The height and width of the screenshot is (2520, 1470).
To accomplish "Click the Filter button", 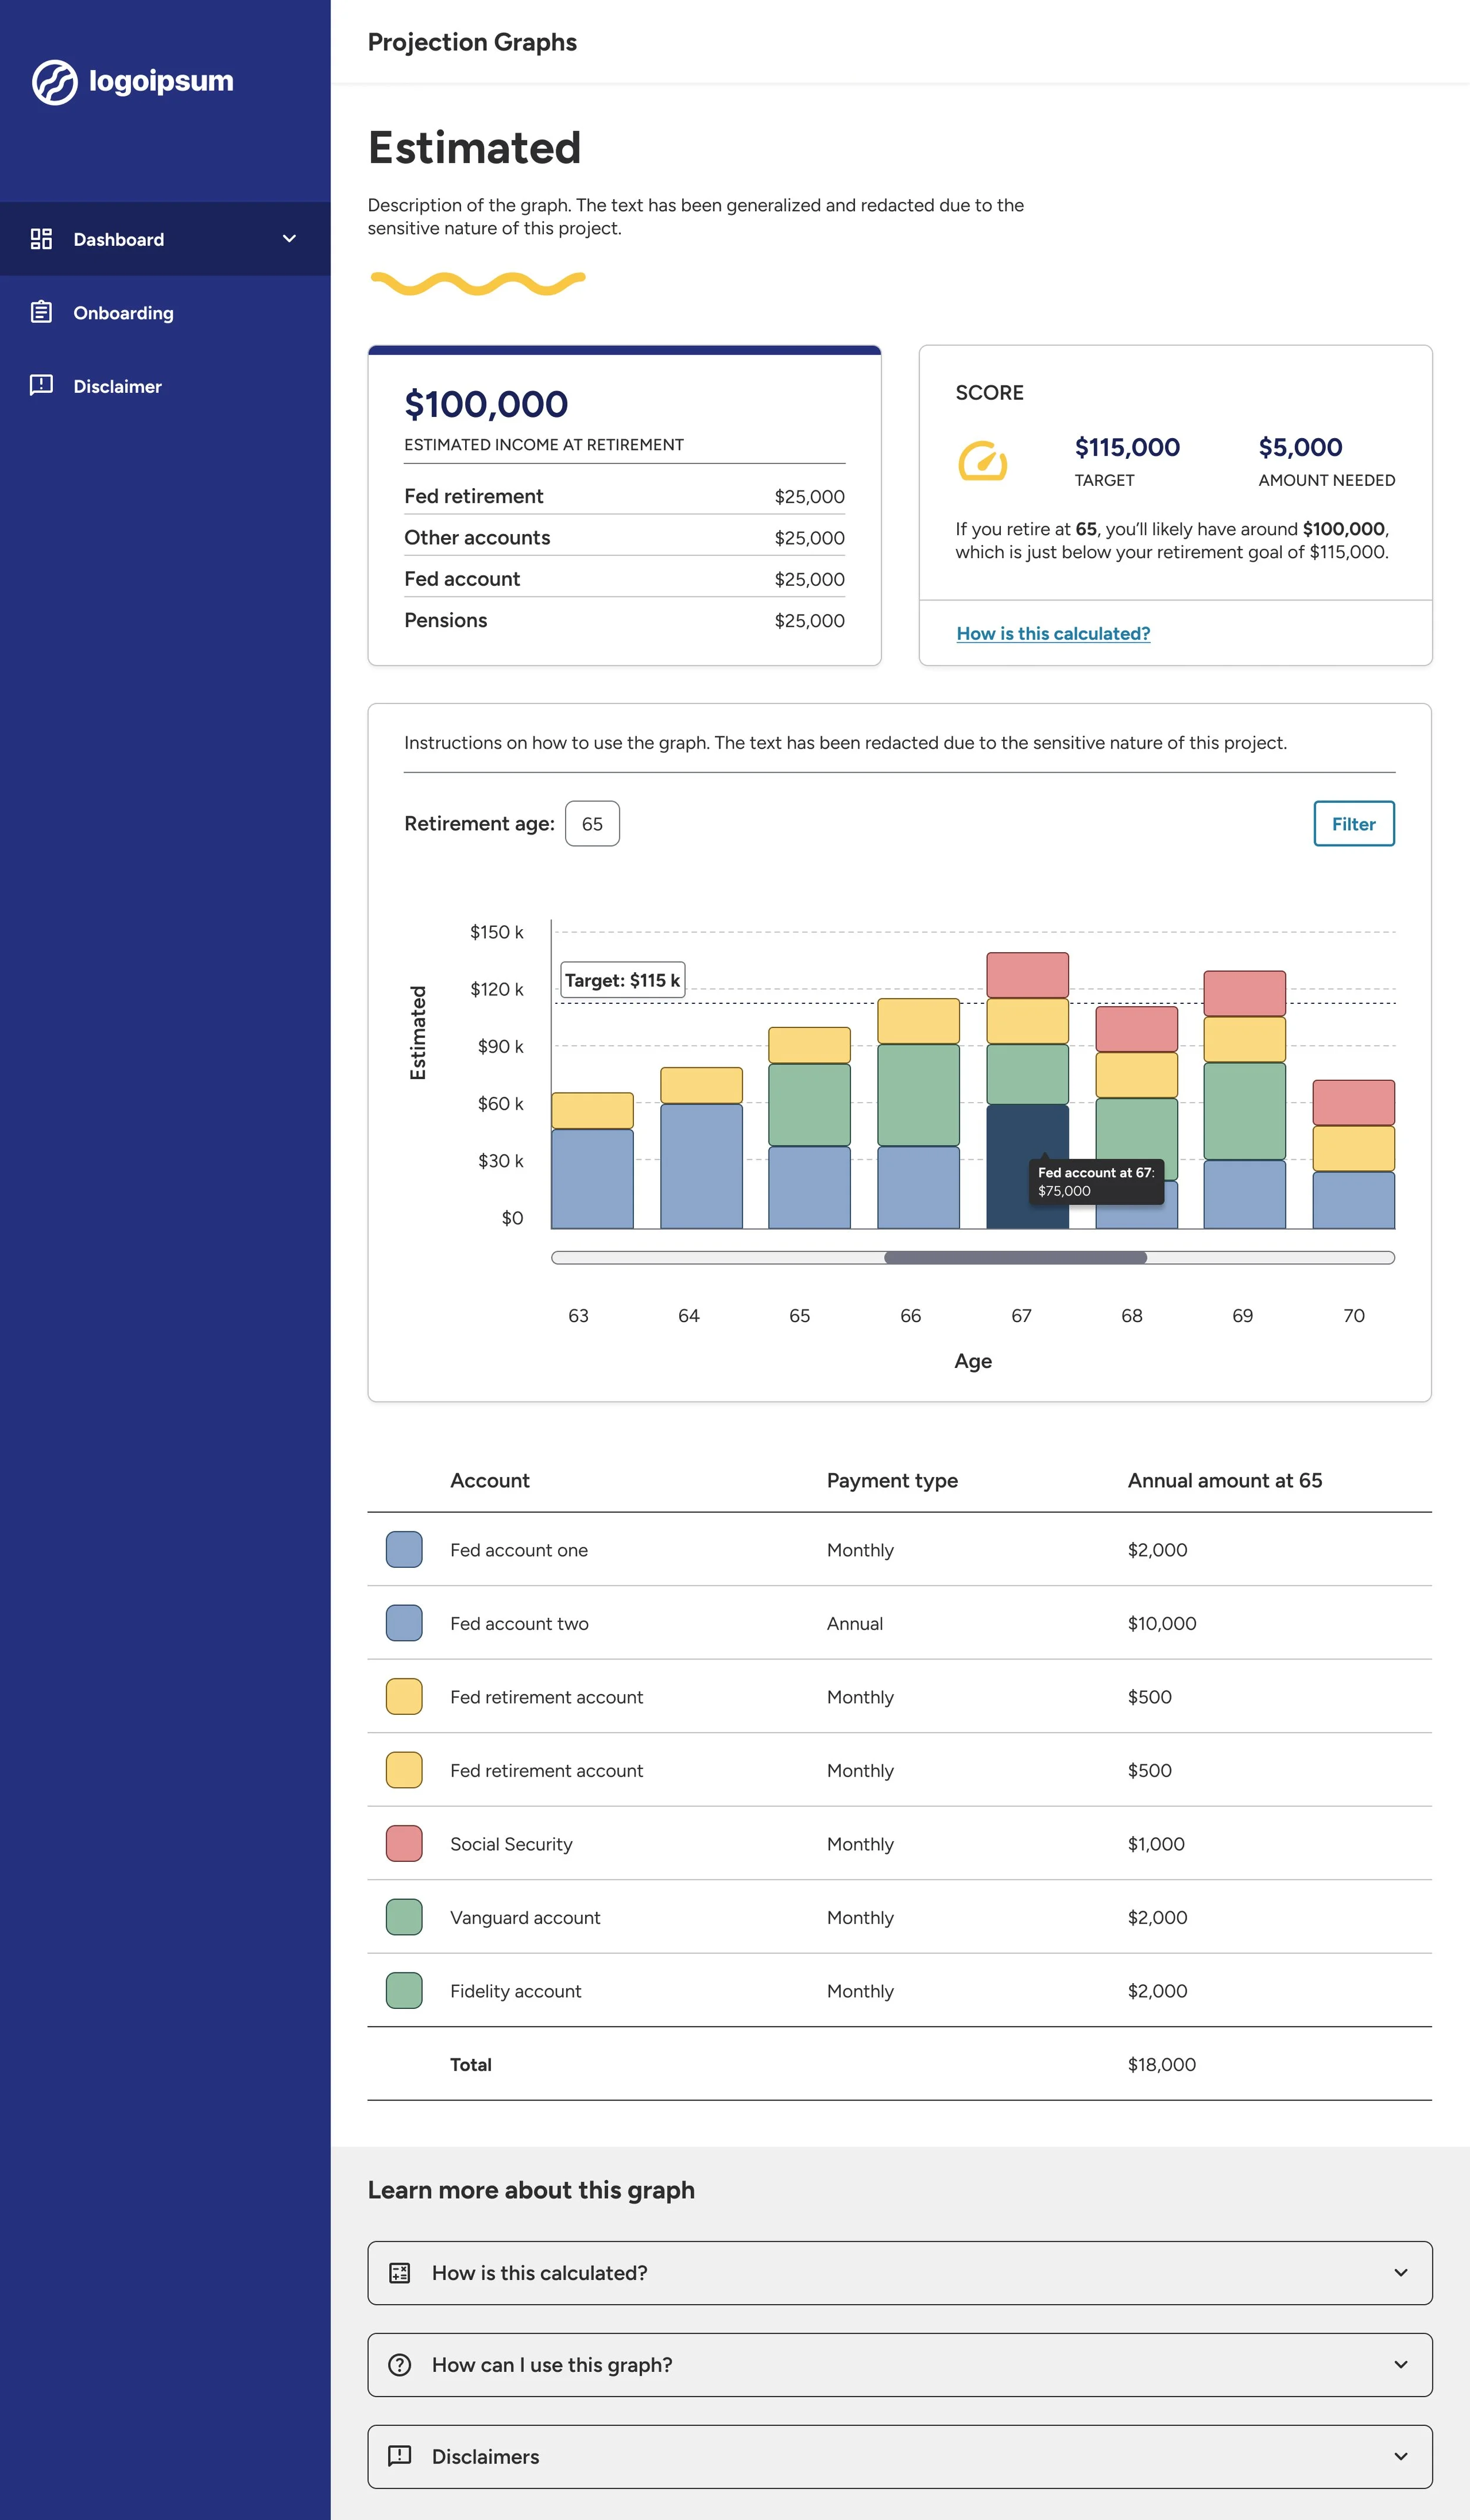I will [1354, 823].
